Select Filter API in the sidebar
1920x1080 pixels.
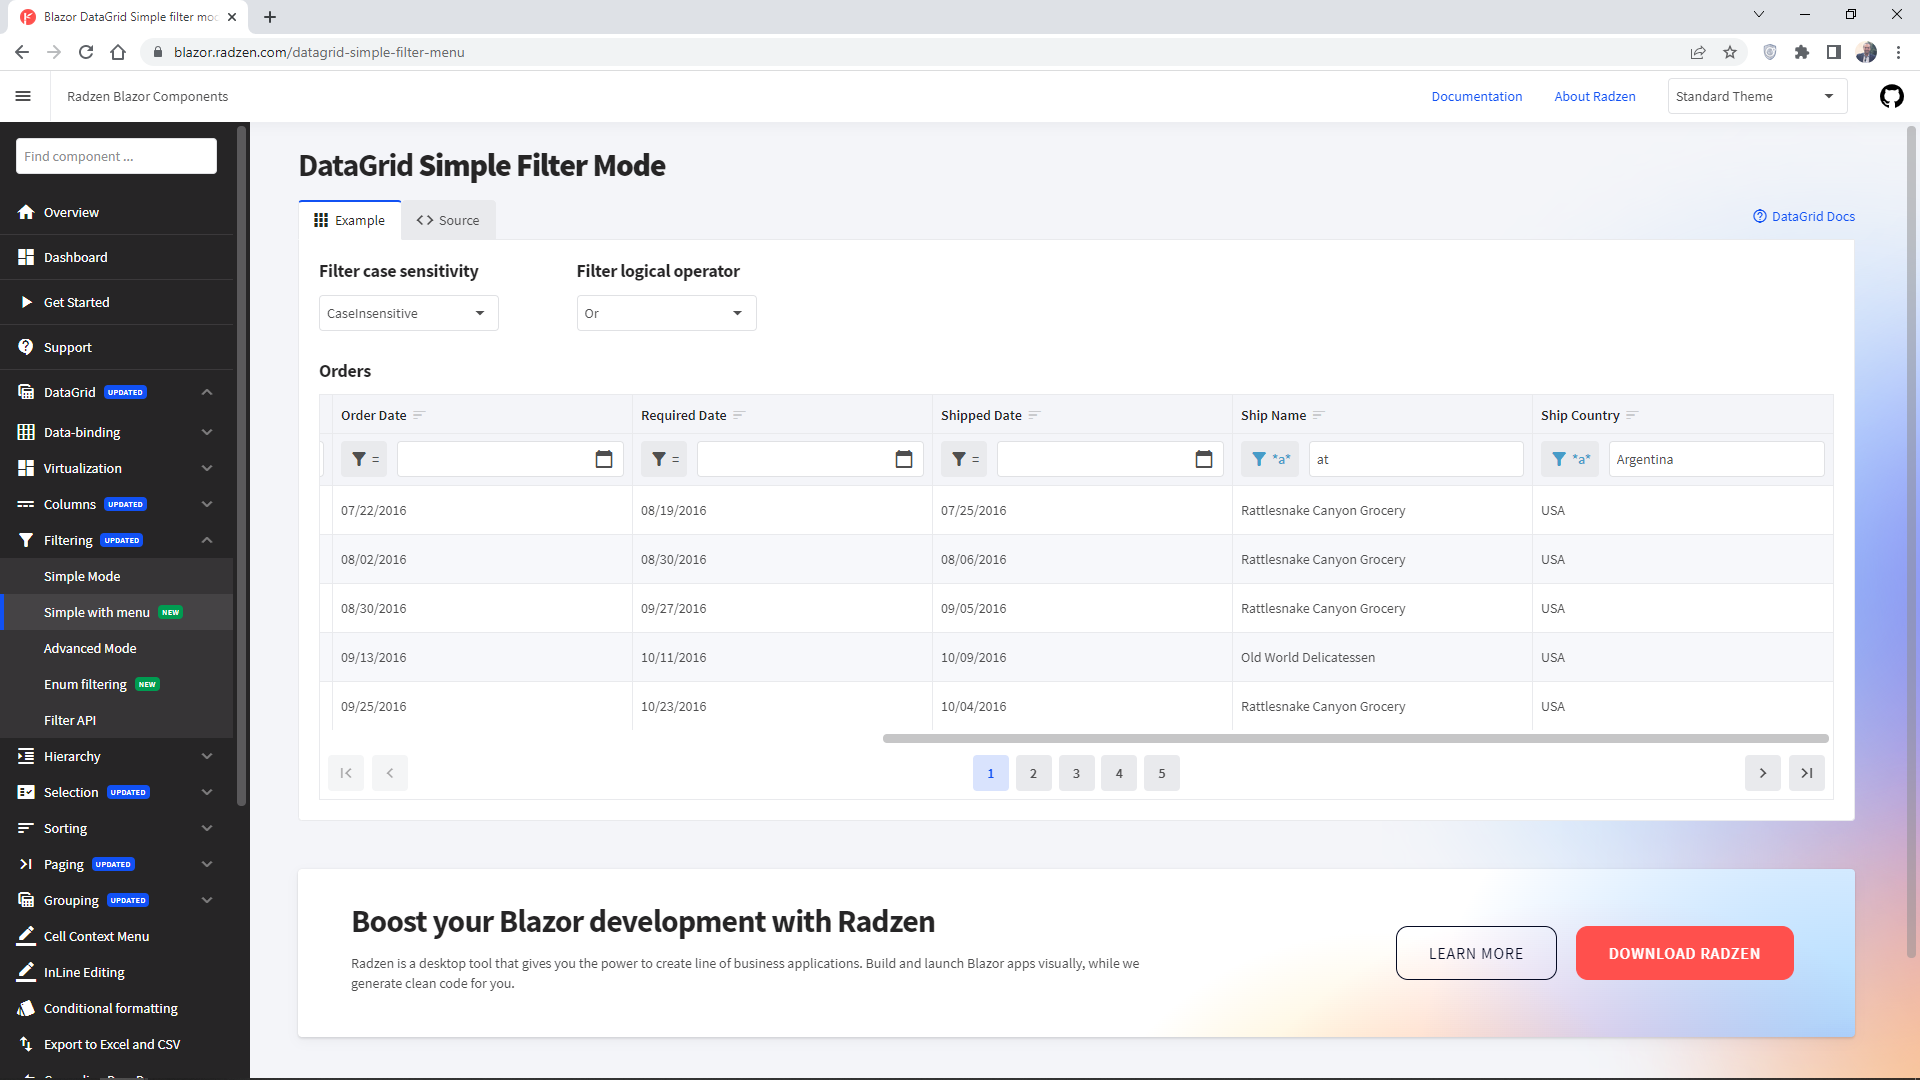click(116, 720)
